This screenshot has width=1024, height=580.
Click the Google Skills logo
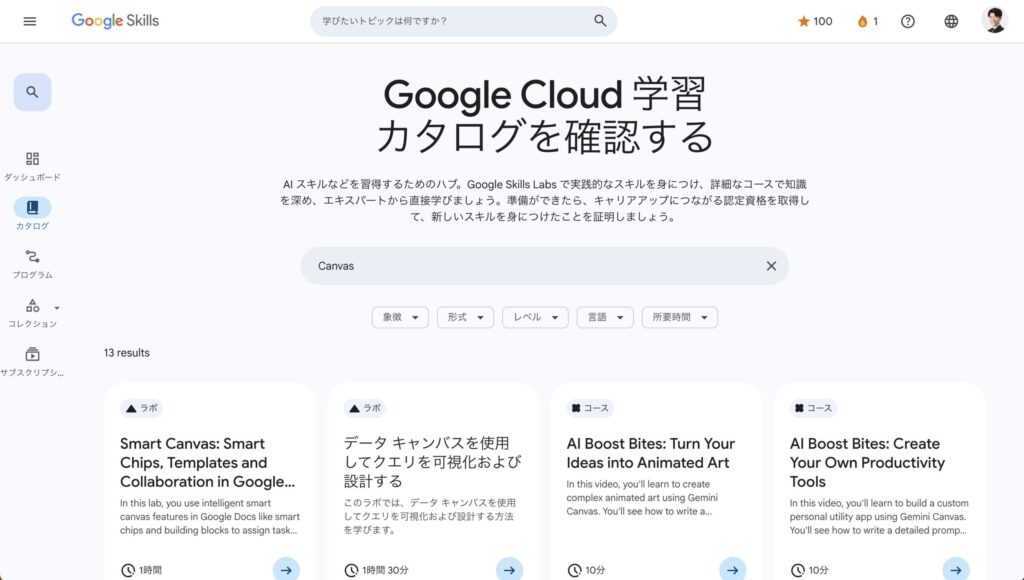tap(115, 21)
